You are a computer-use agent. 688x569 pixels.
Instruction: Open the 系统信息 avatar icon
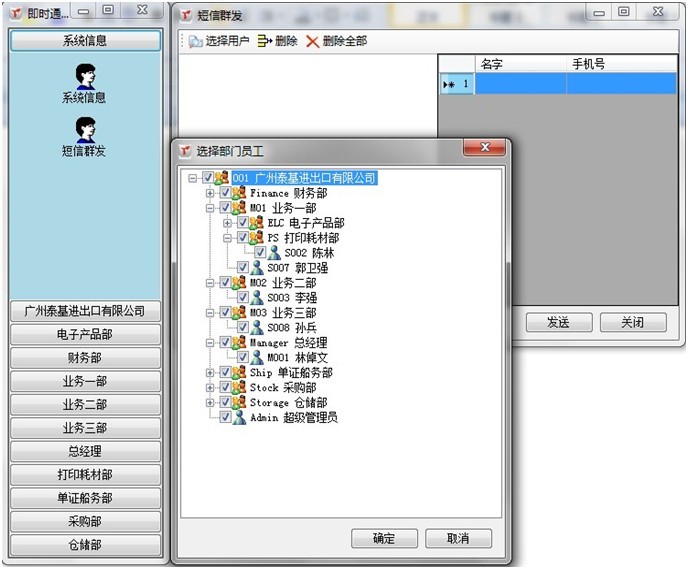(84, 75)
